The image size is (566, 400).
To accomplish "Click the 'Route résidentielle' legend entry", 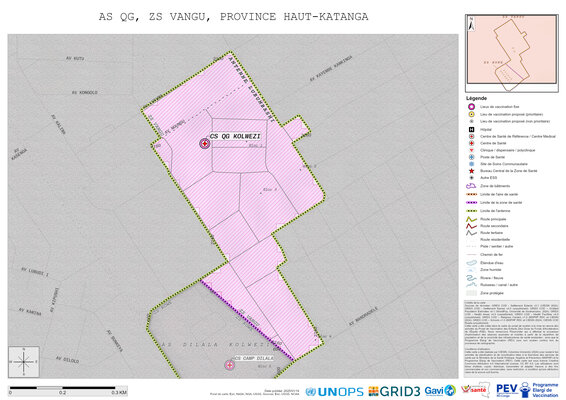I will coord(495,239).
